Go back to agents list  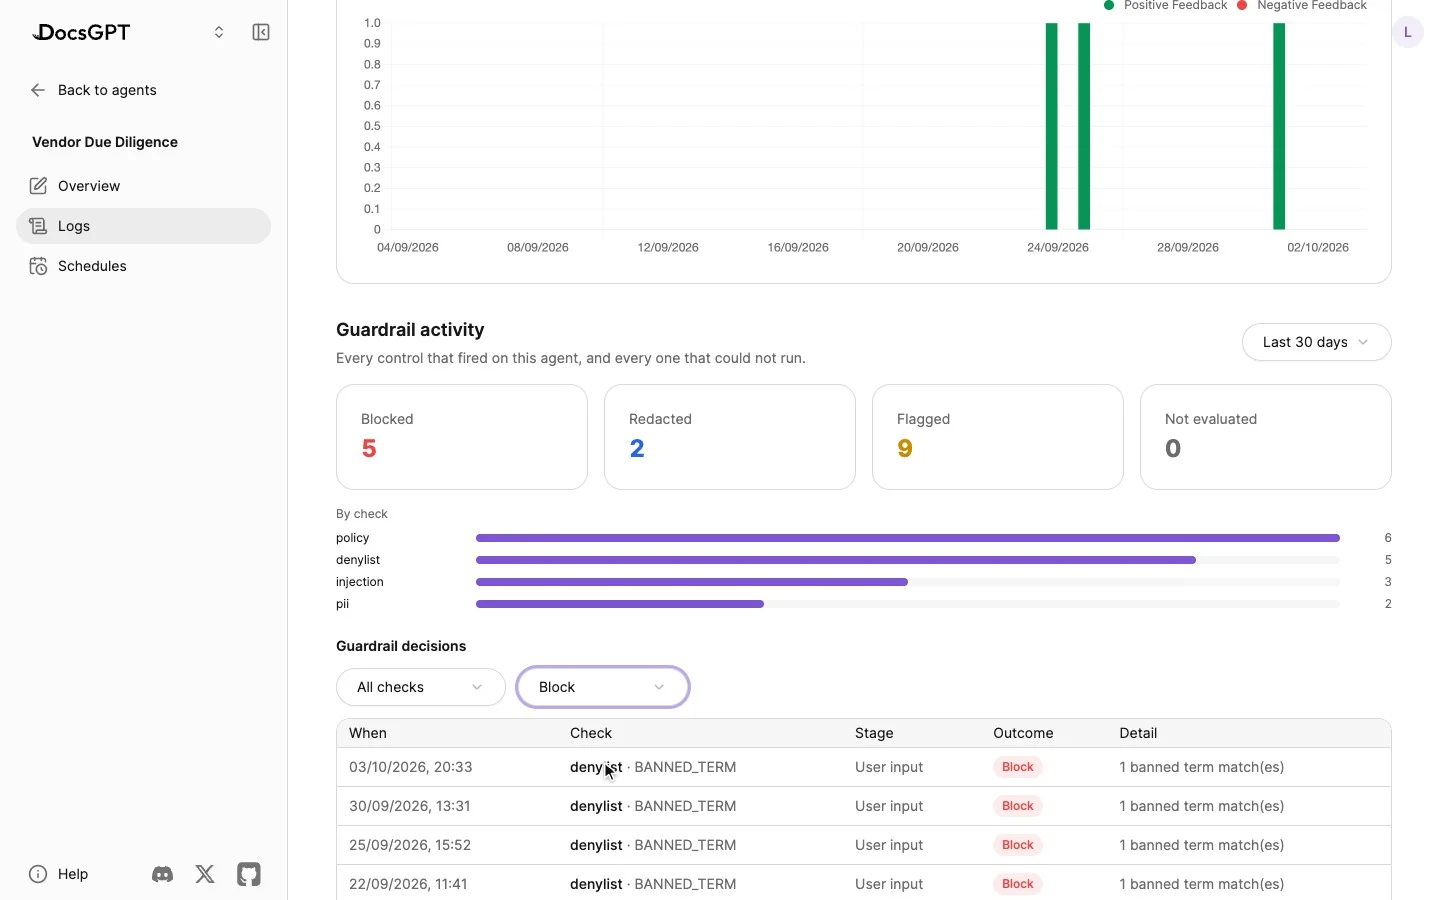click(107, 90)
